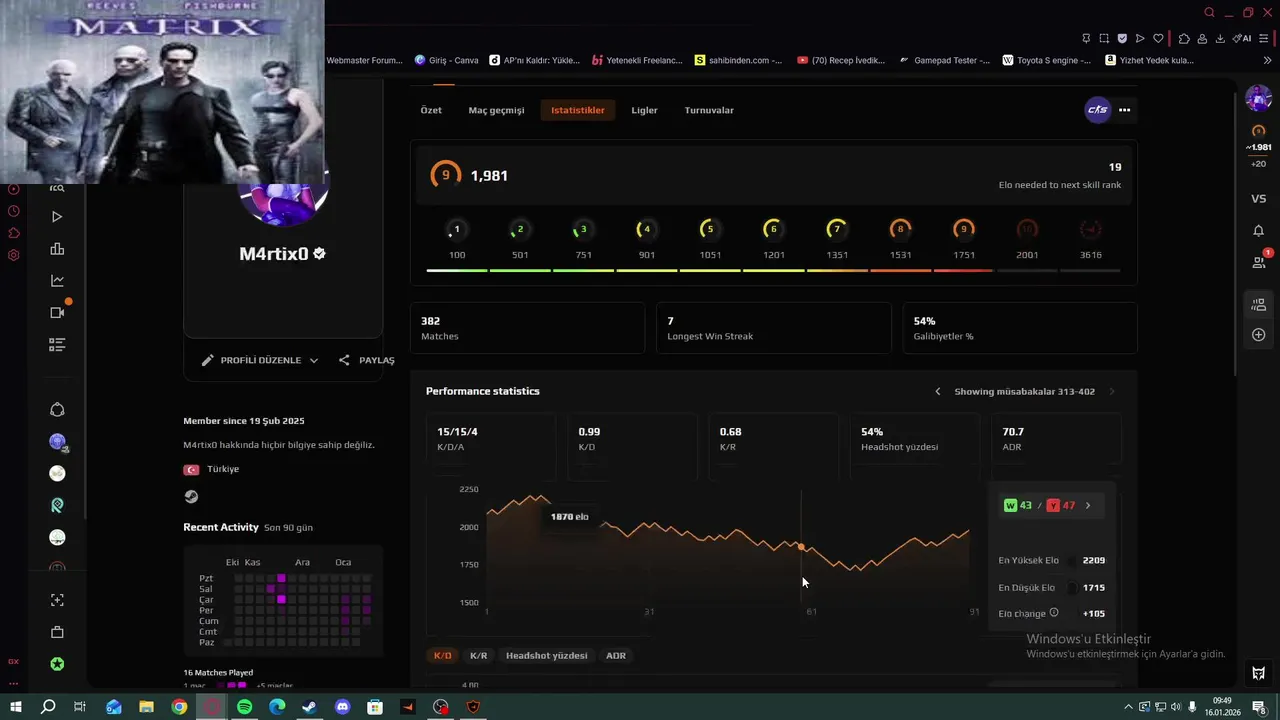Switch to the Ligler tab
Image resolution: width=1280 pixels, height=720 pixels.
(644, 110)
